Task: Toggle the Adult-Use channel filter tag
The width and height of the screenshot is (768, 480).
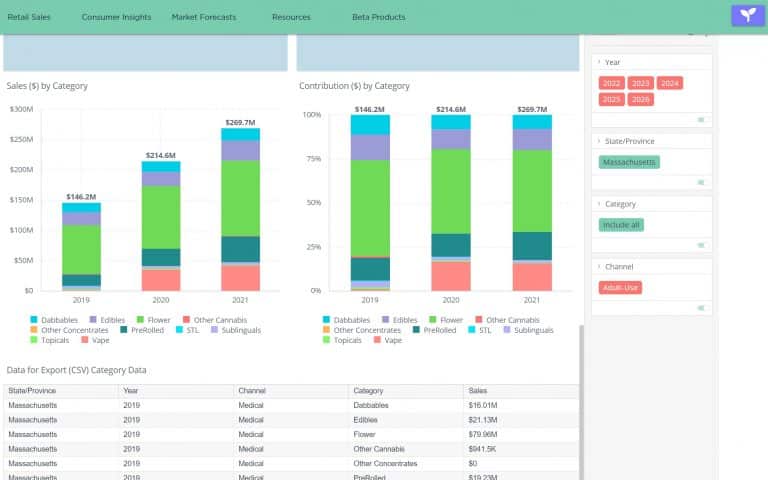Action: point(621,288)
